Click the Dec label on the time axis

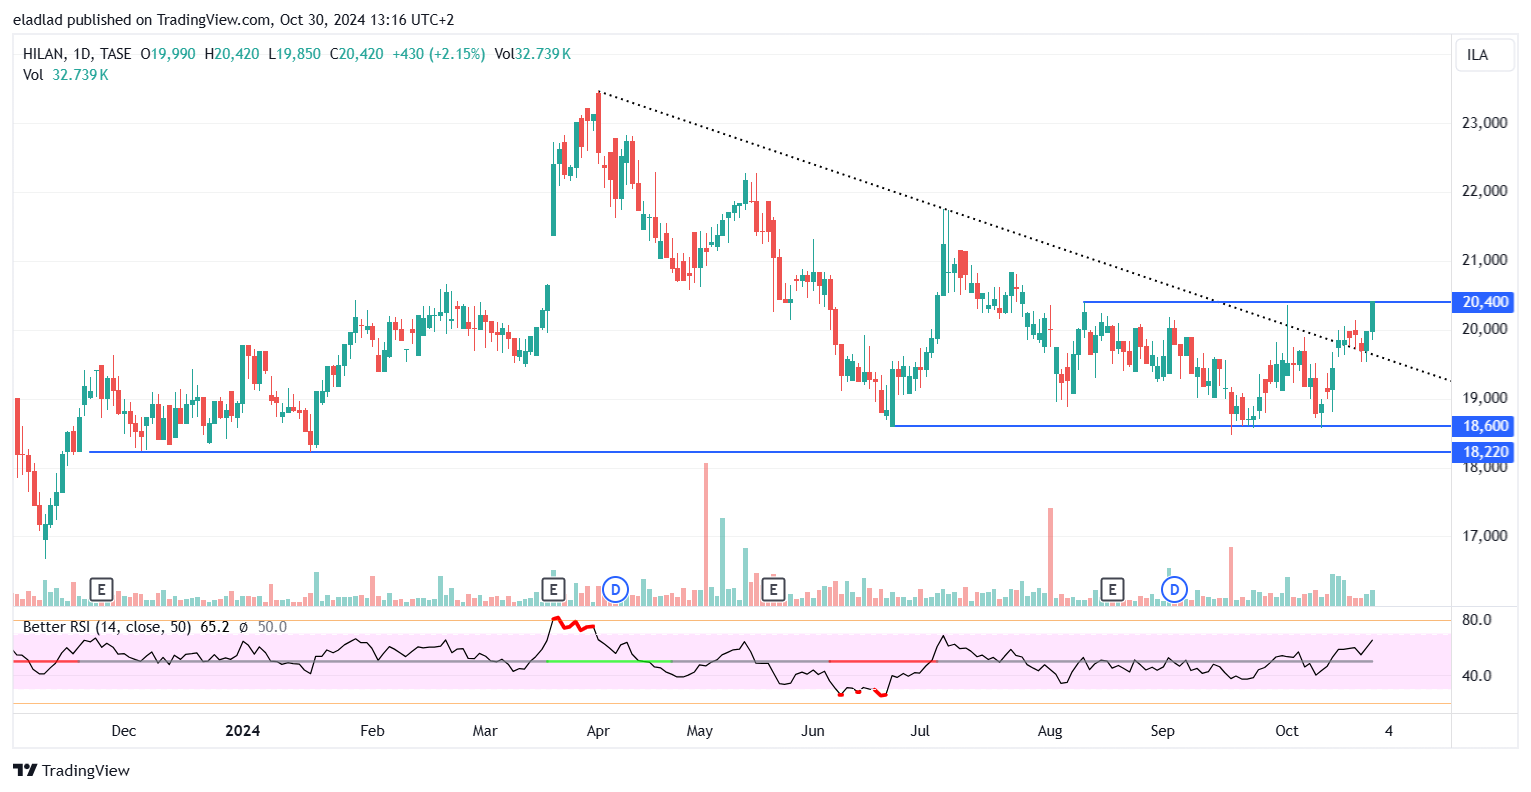tap(124, 731)
